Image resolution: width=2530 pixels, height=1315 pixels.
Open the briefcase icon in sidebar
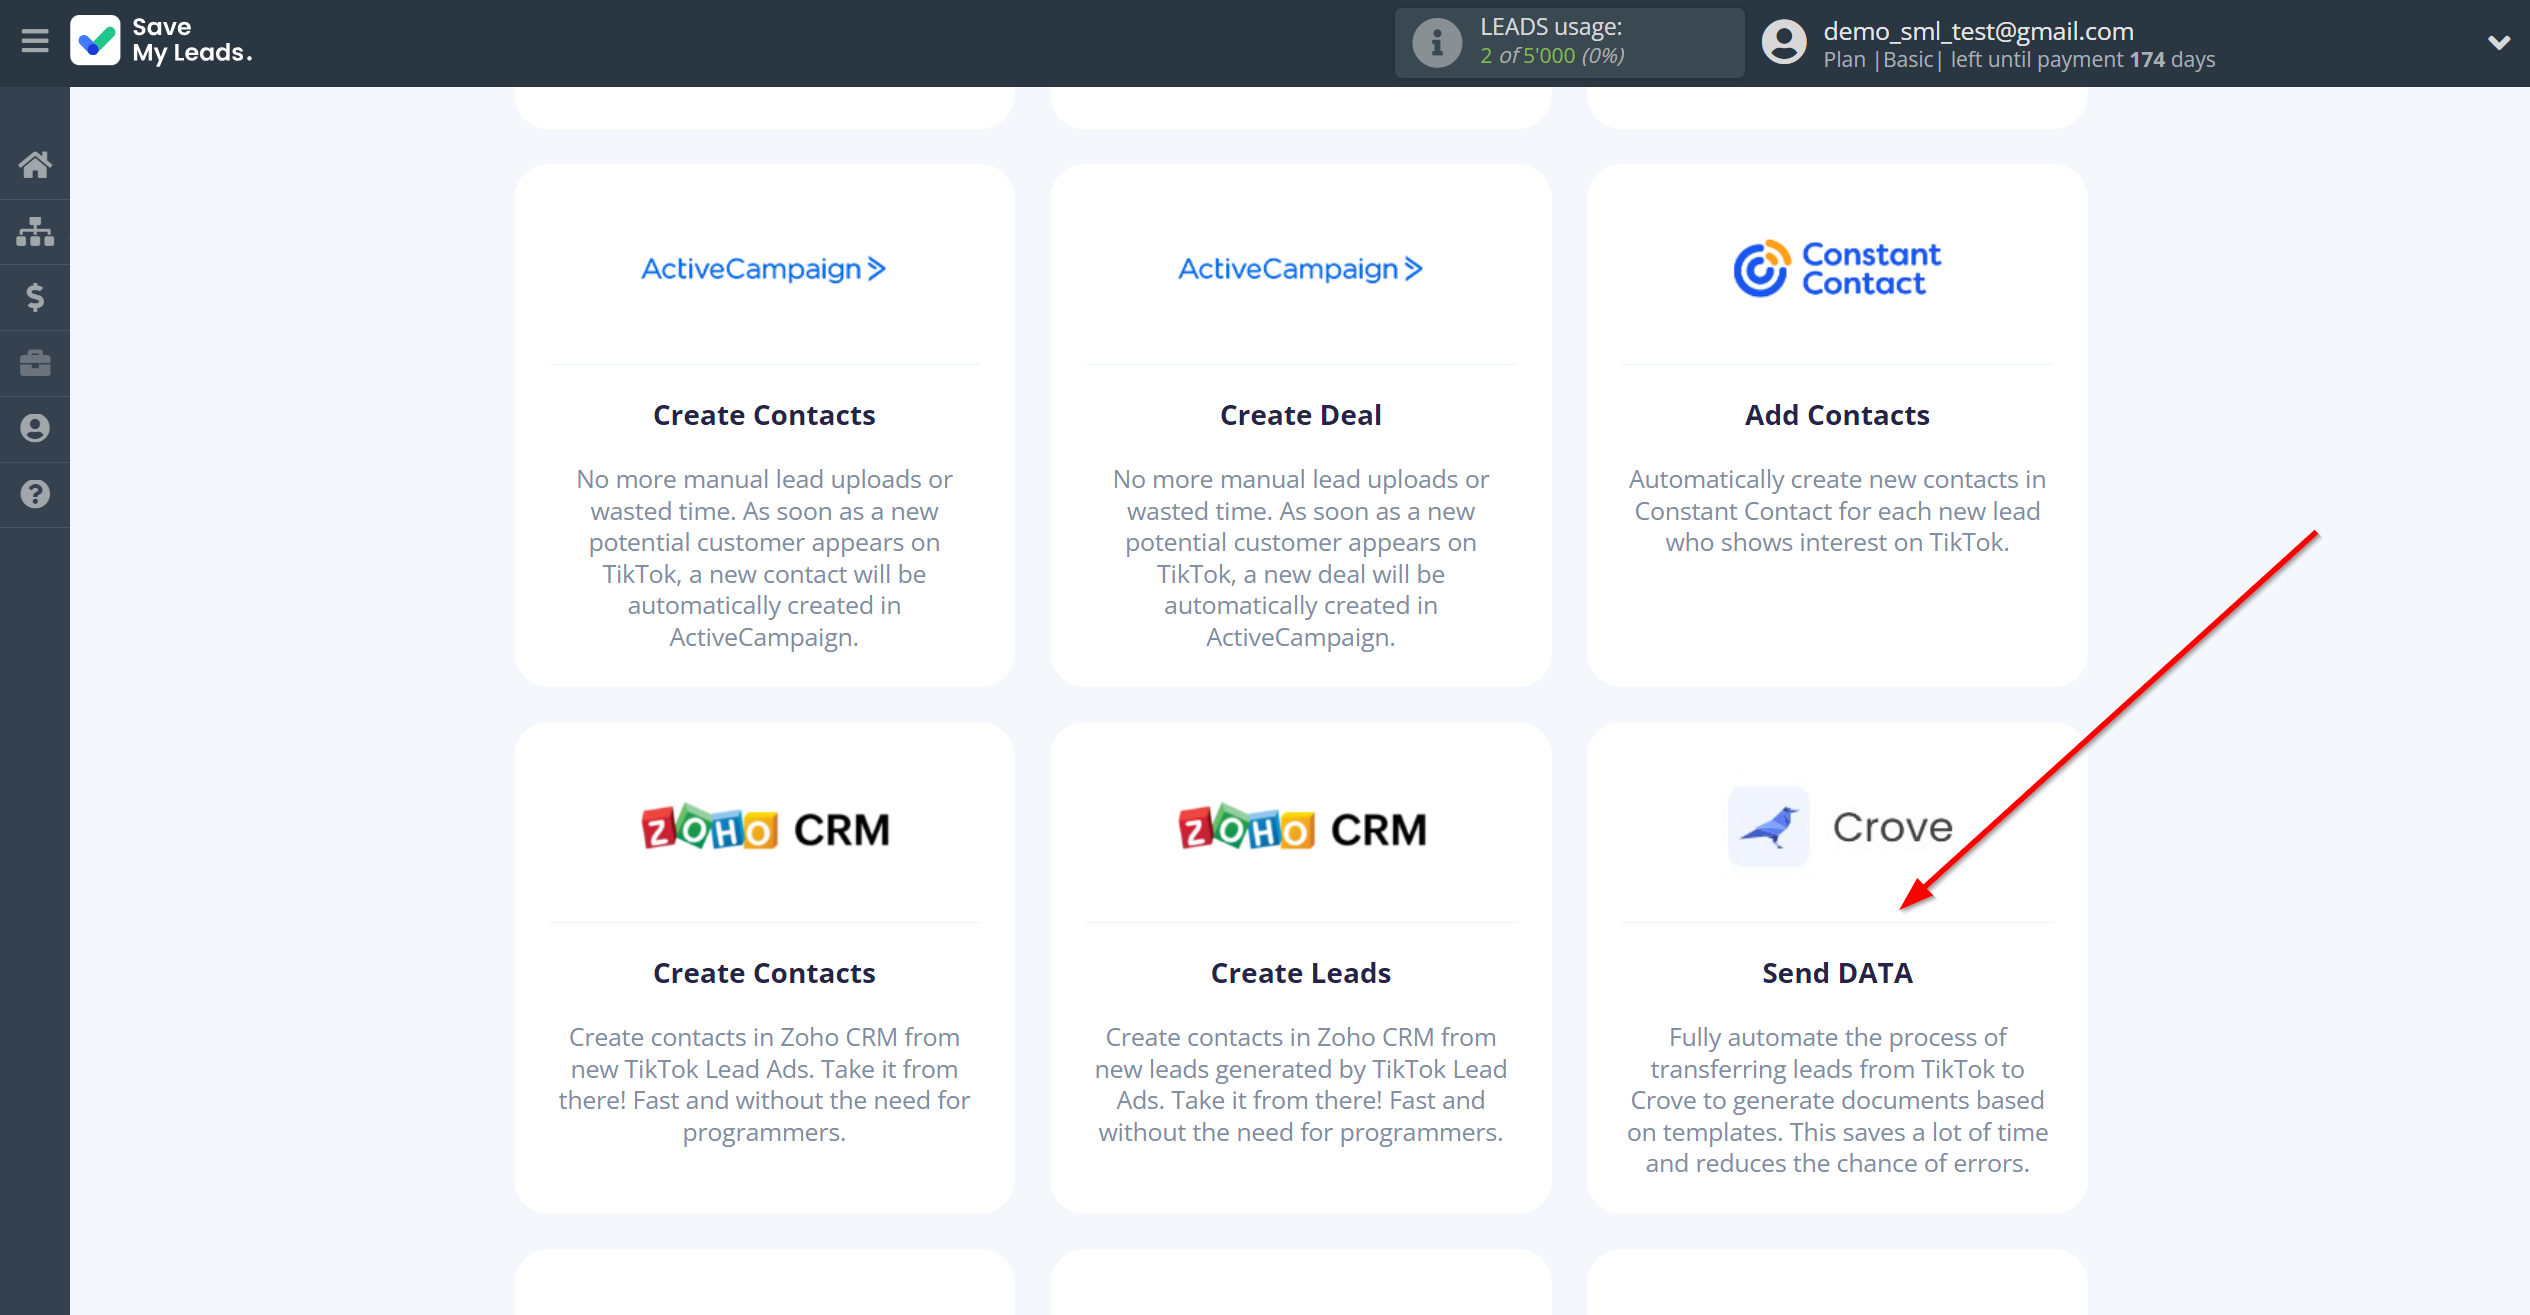(35, 362)
